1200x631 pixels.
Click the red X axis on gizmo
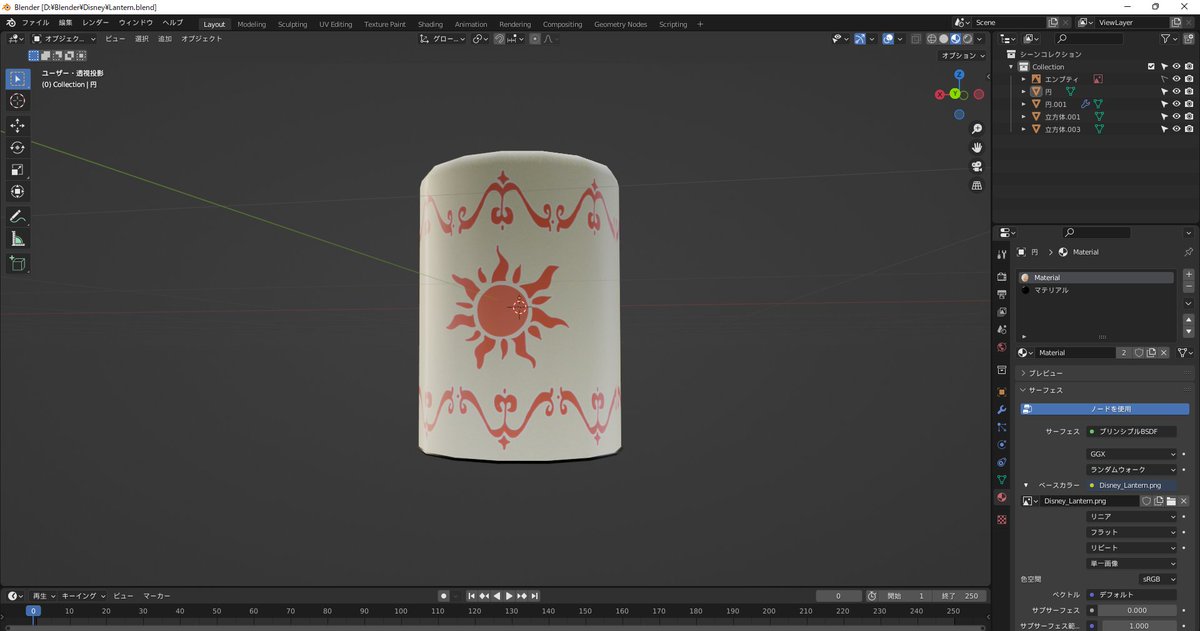point(940,94)
